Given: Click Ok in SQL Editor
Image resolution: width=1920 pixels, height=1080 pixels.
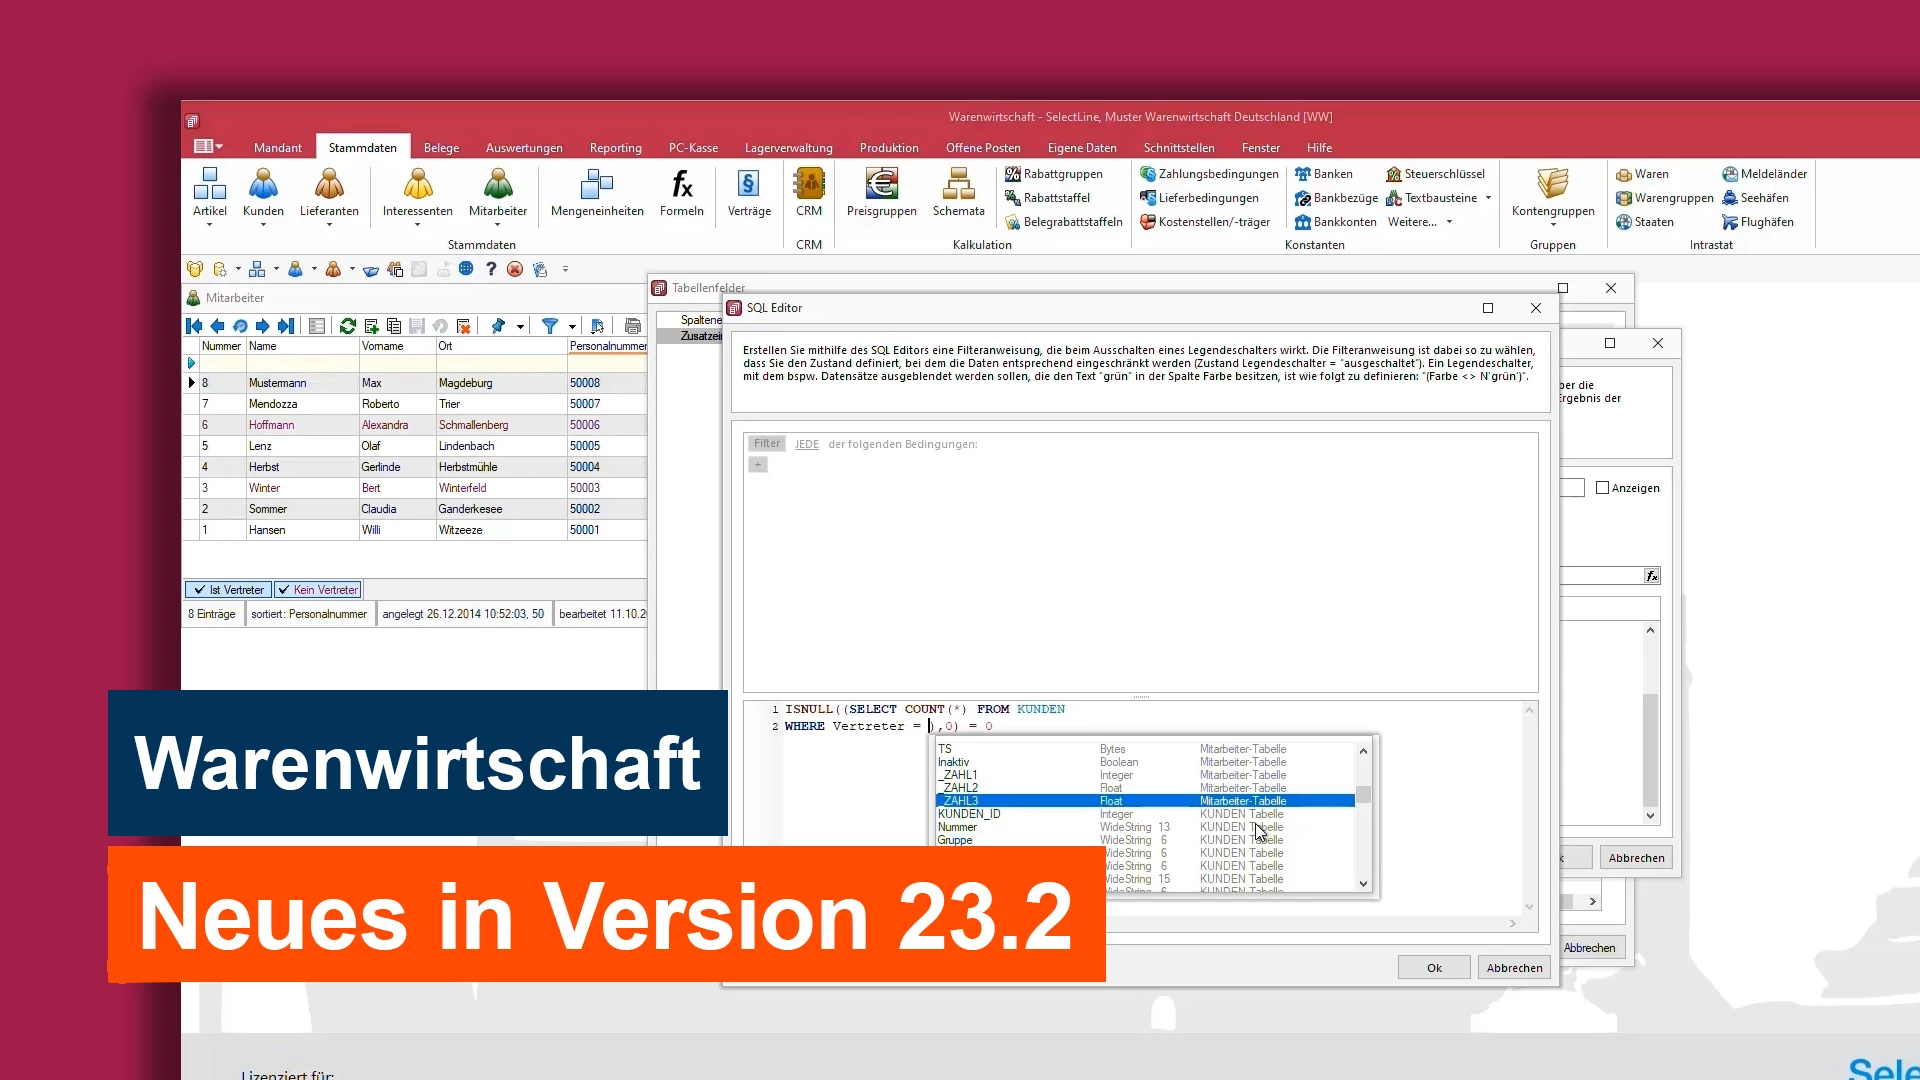Looking at the screenshot, I should [x=1434, y=968].
